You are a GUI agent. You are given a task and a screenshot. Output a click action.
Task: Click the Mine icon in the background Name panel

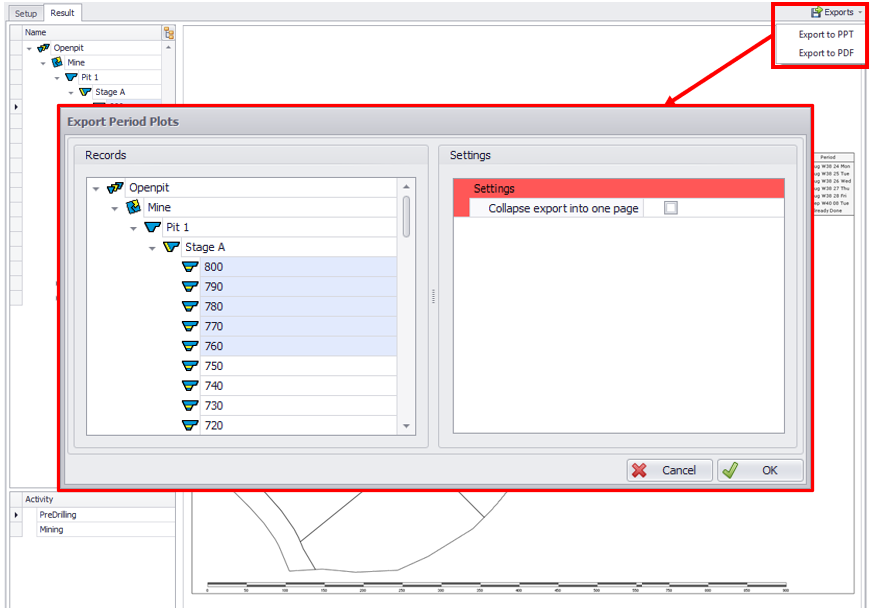click(57, 63)
